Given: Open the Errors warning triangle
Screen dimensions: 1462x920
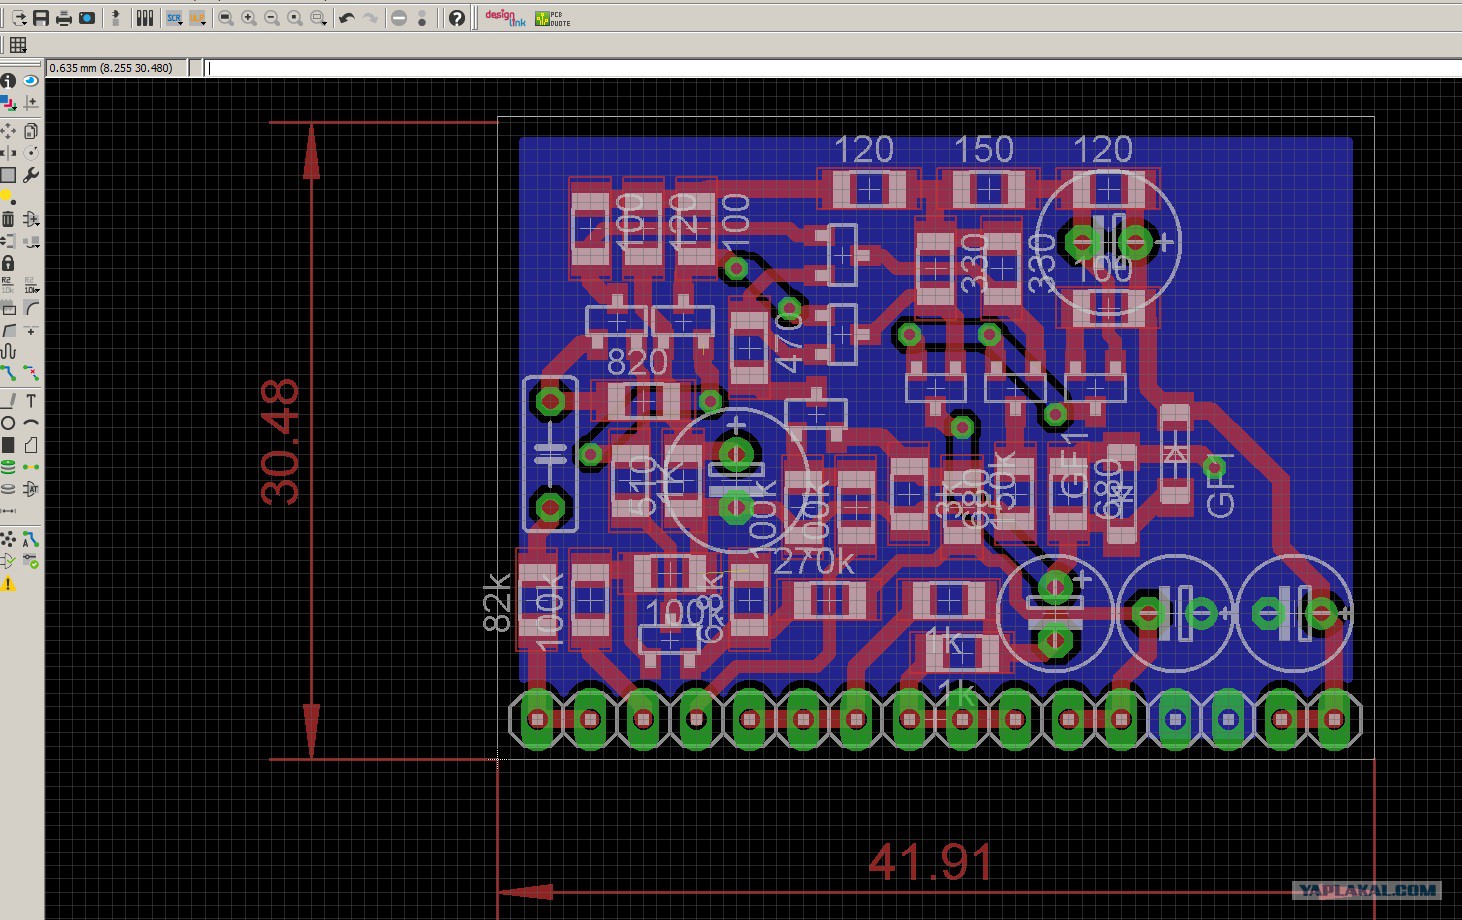Looking at the screenshot, I should (8, 584).
